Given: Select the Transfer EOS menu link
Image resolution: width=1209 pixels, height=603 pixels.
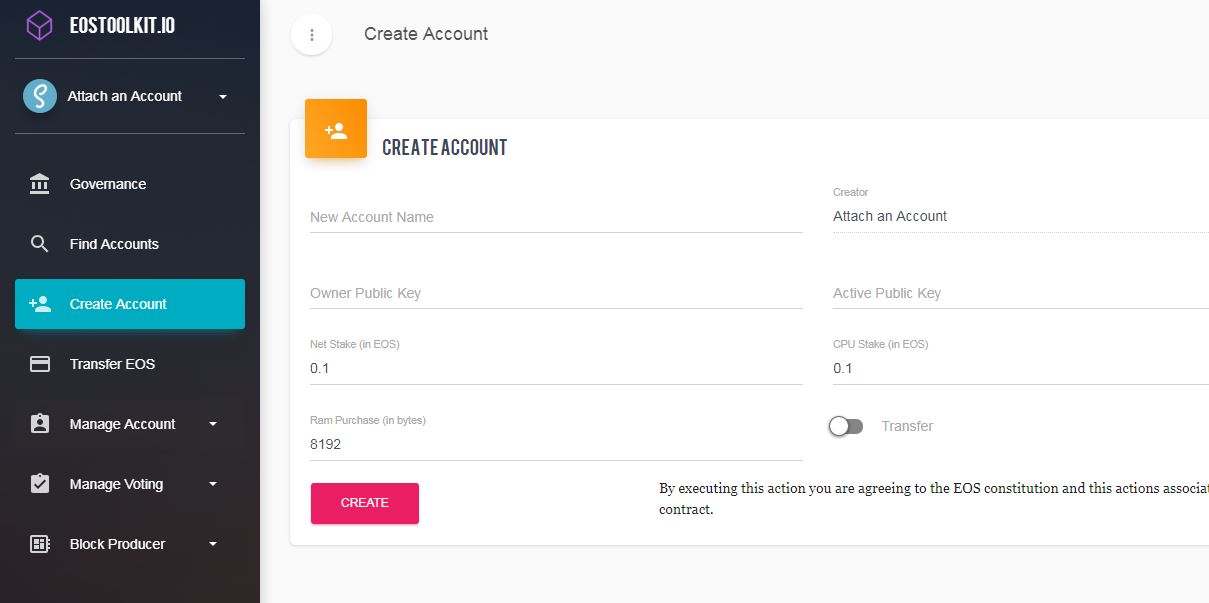Looking at the screenshot, I should pos(112,364).
